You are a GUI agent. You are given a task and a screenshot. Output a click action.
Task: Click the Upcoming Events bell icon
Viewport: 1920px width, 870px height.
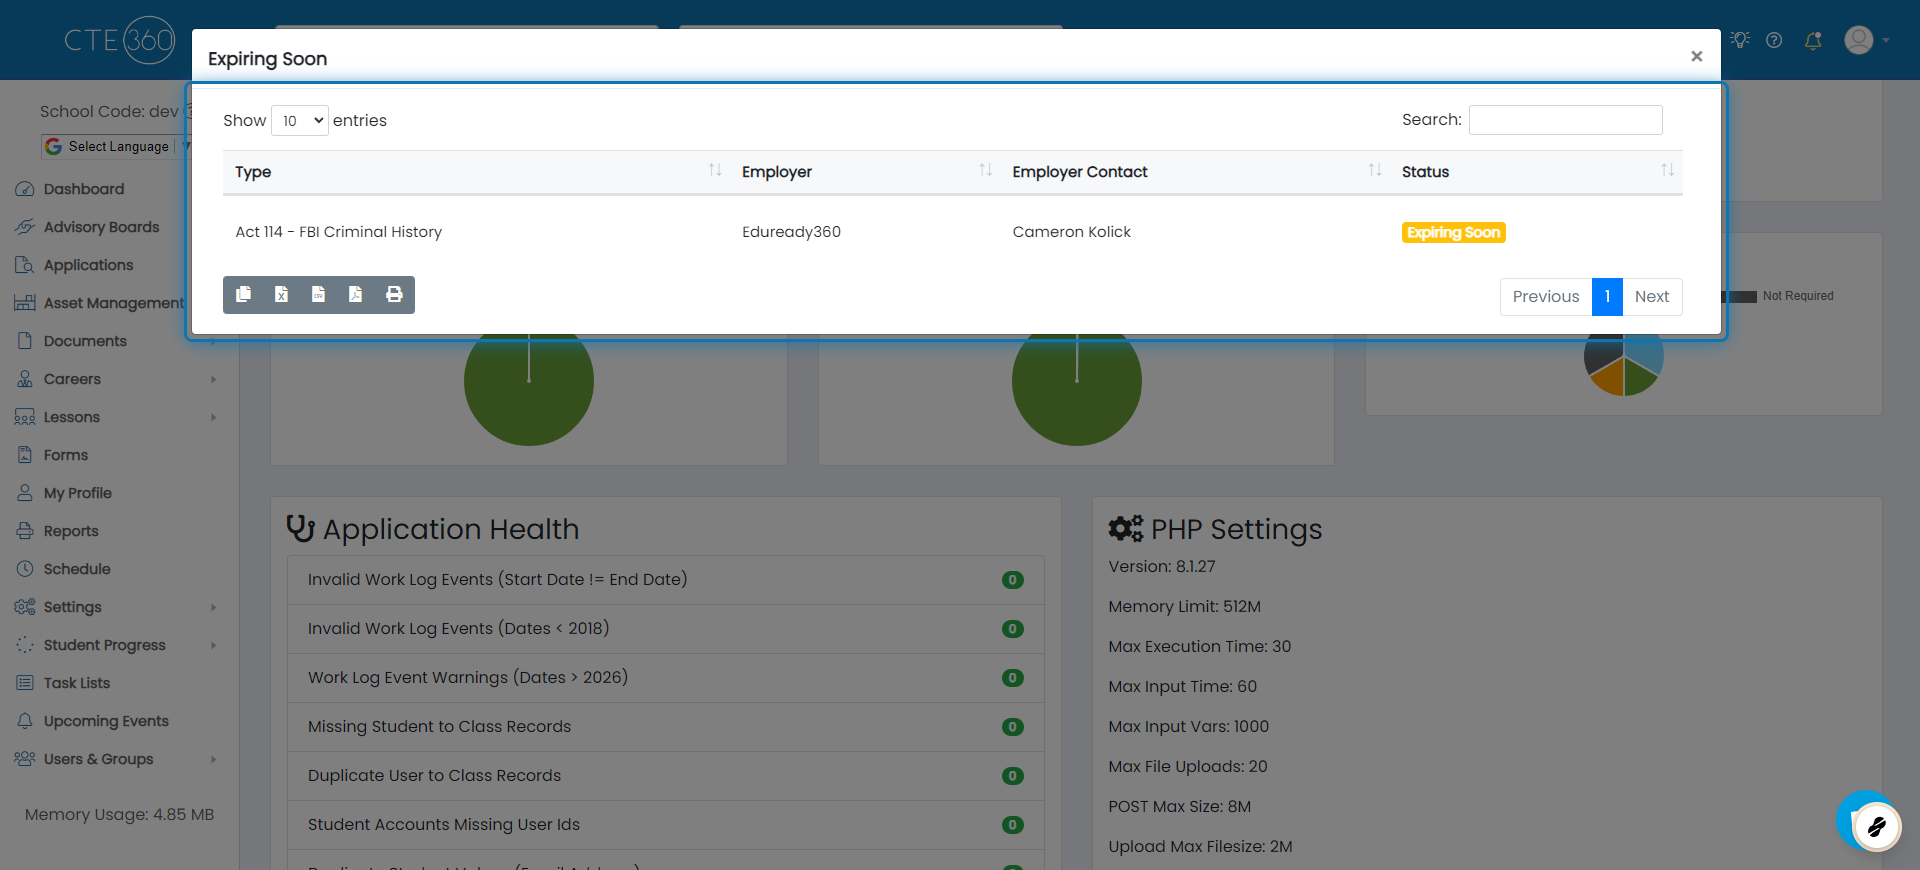tap(25, 721)
